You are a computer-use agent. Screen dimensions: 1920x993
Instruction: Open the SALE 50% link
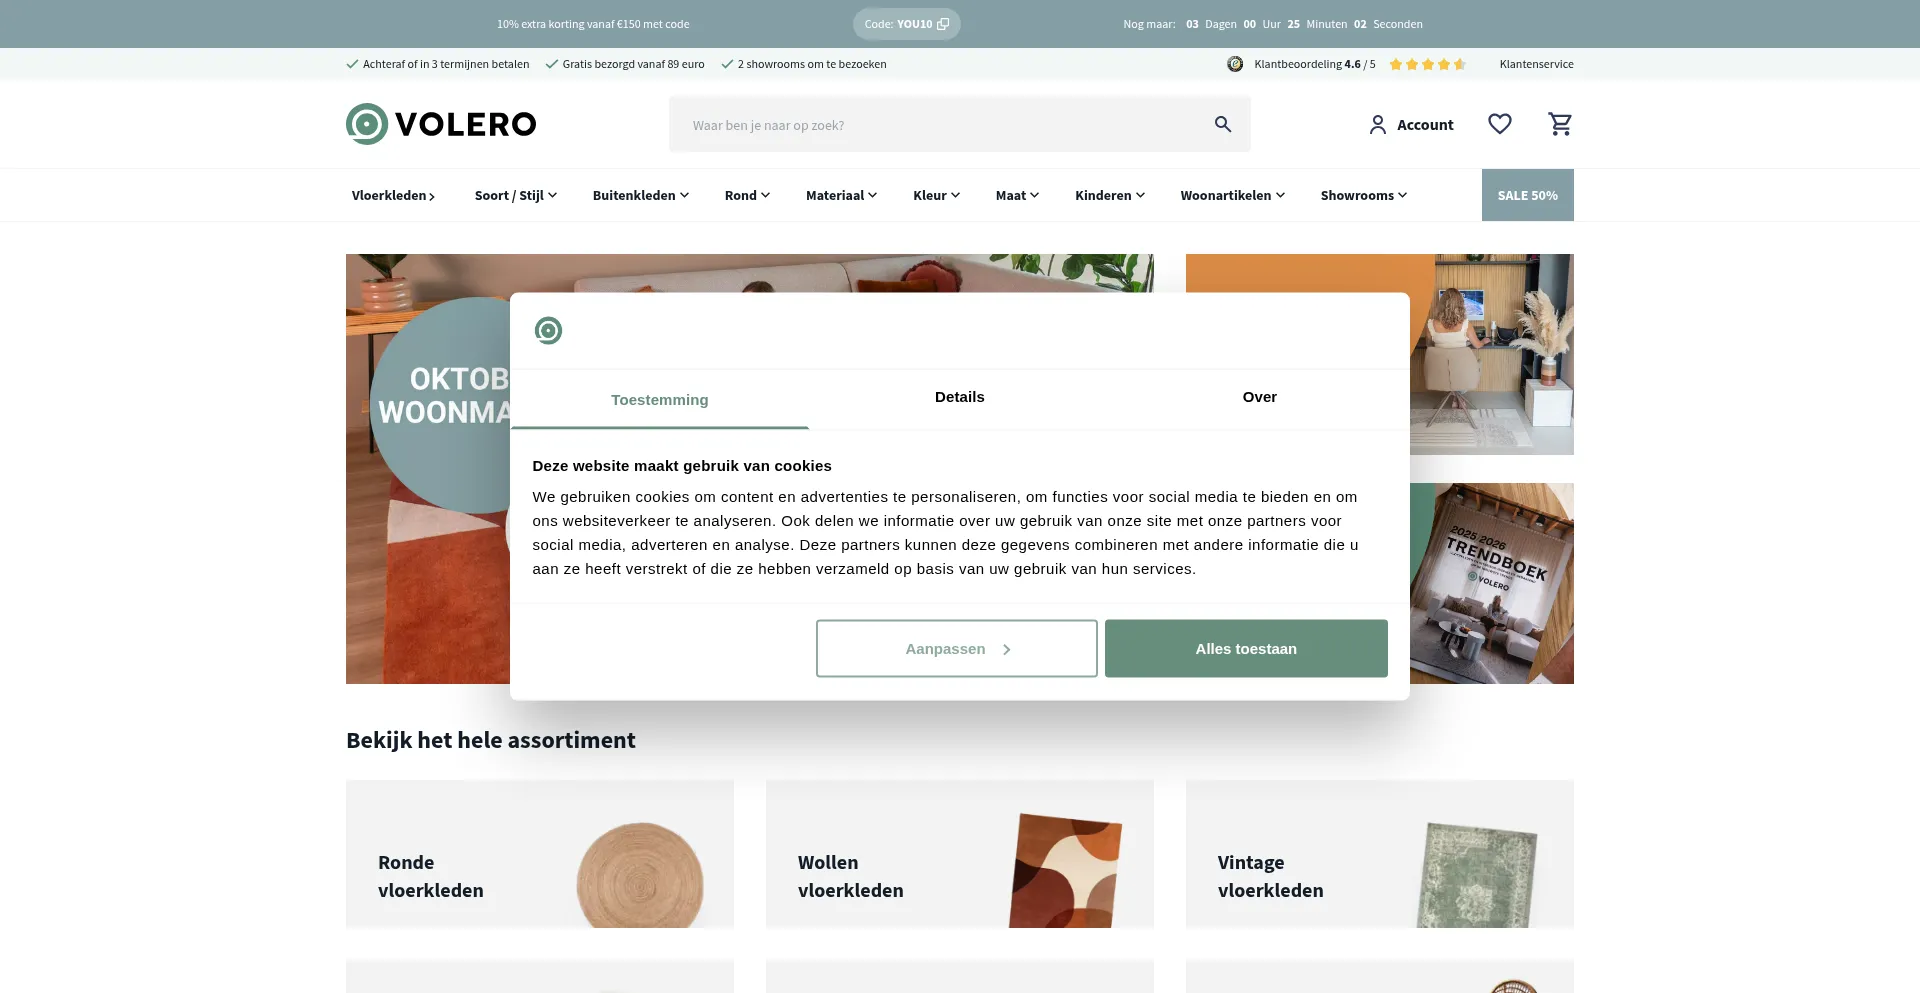[1527, 195]
